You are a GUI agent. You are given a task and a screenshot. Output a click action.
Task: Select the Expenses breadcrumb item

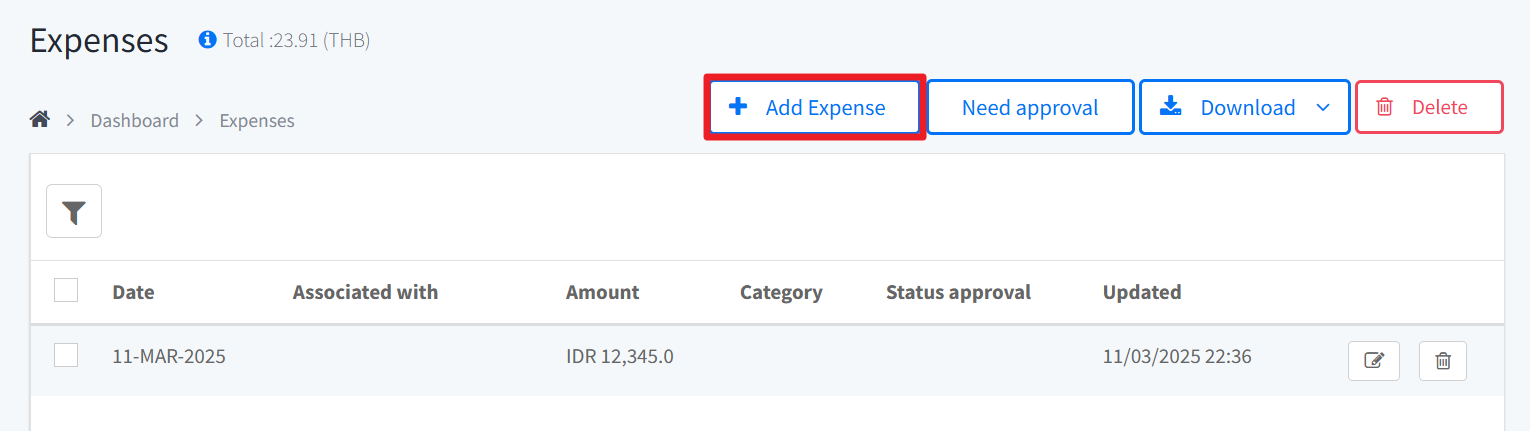coord(257,121)
